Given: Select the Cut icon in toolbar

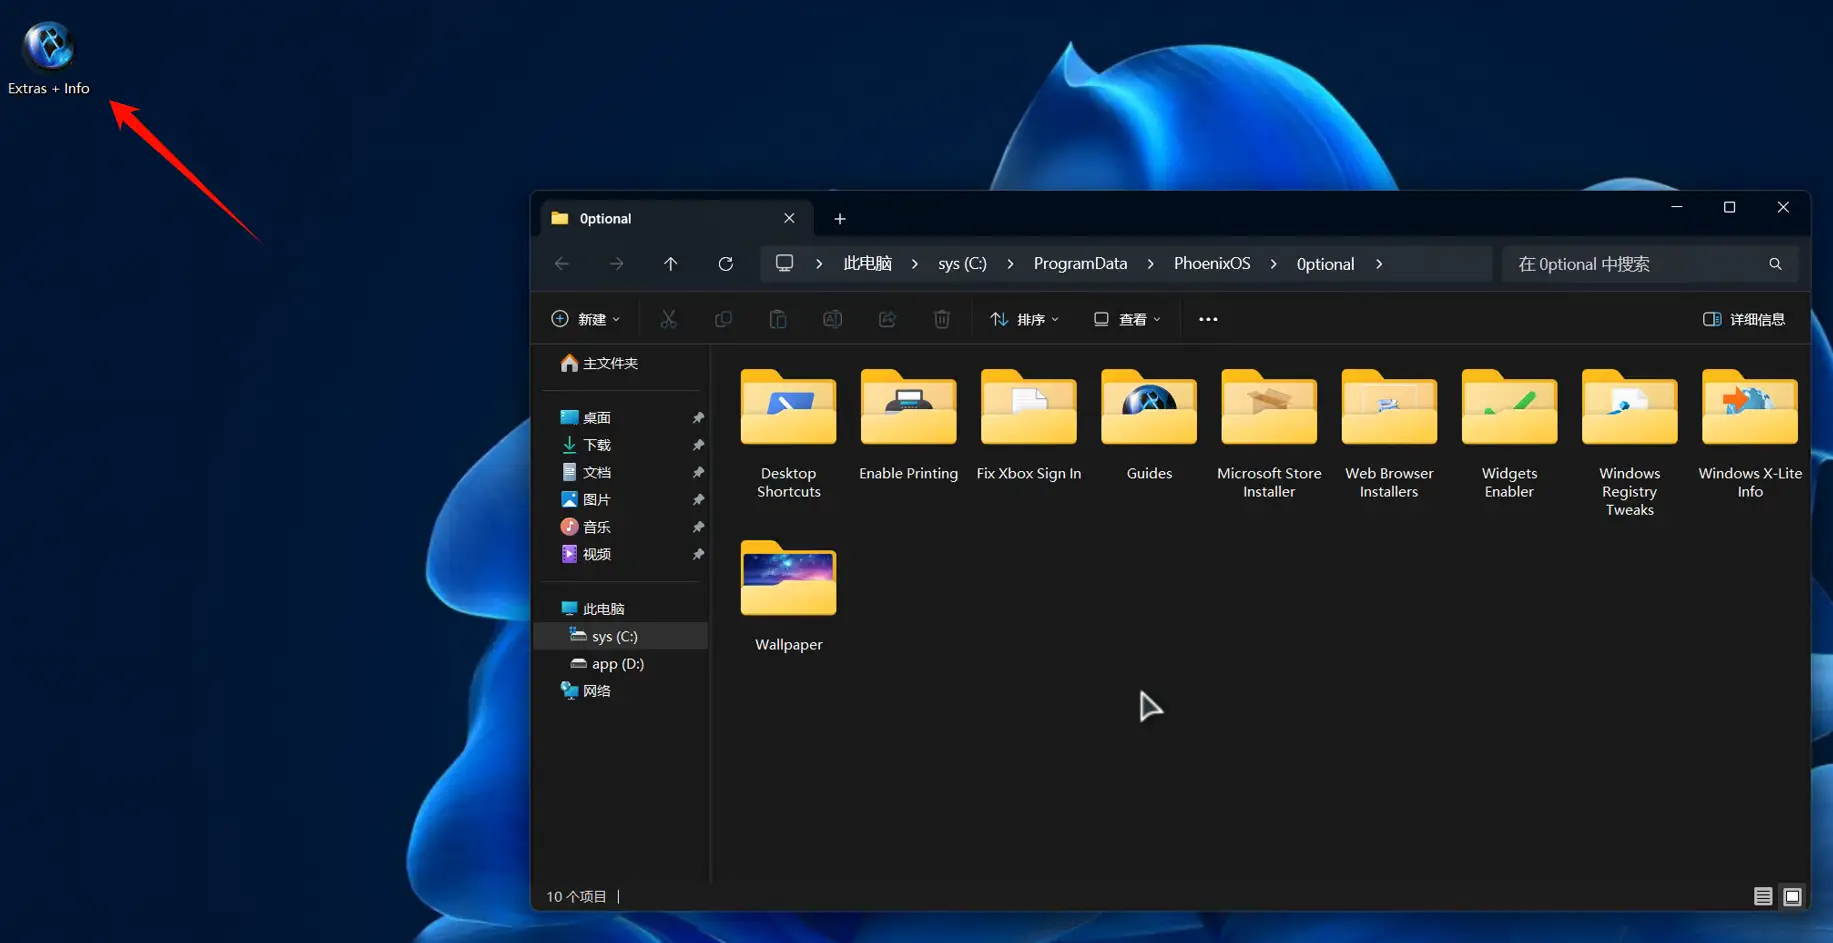Looking at the screenshot, I should 668,318.
